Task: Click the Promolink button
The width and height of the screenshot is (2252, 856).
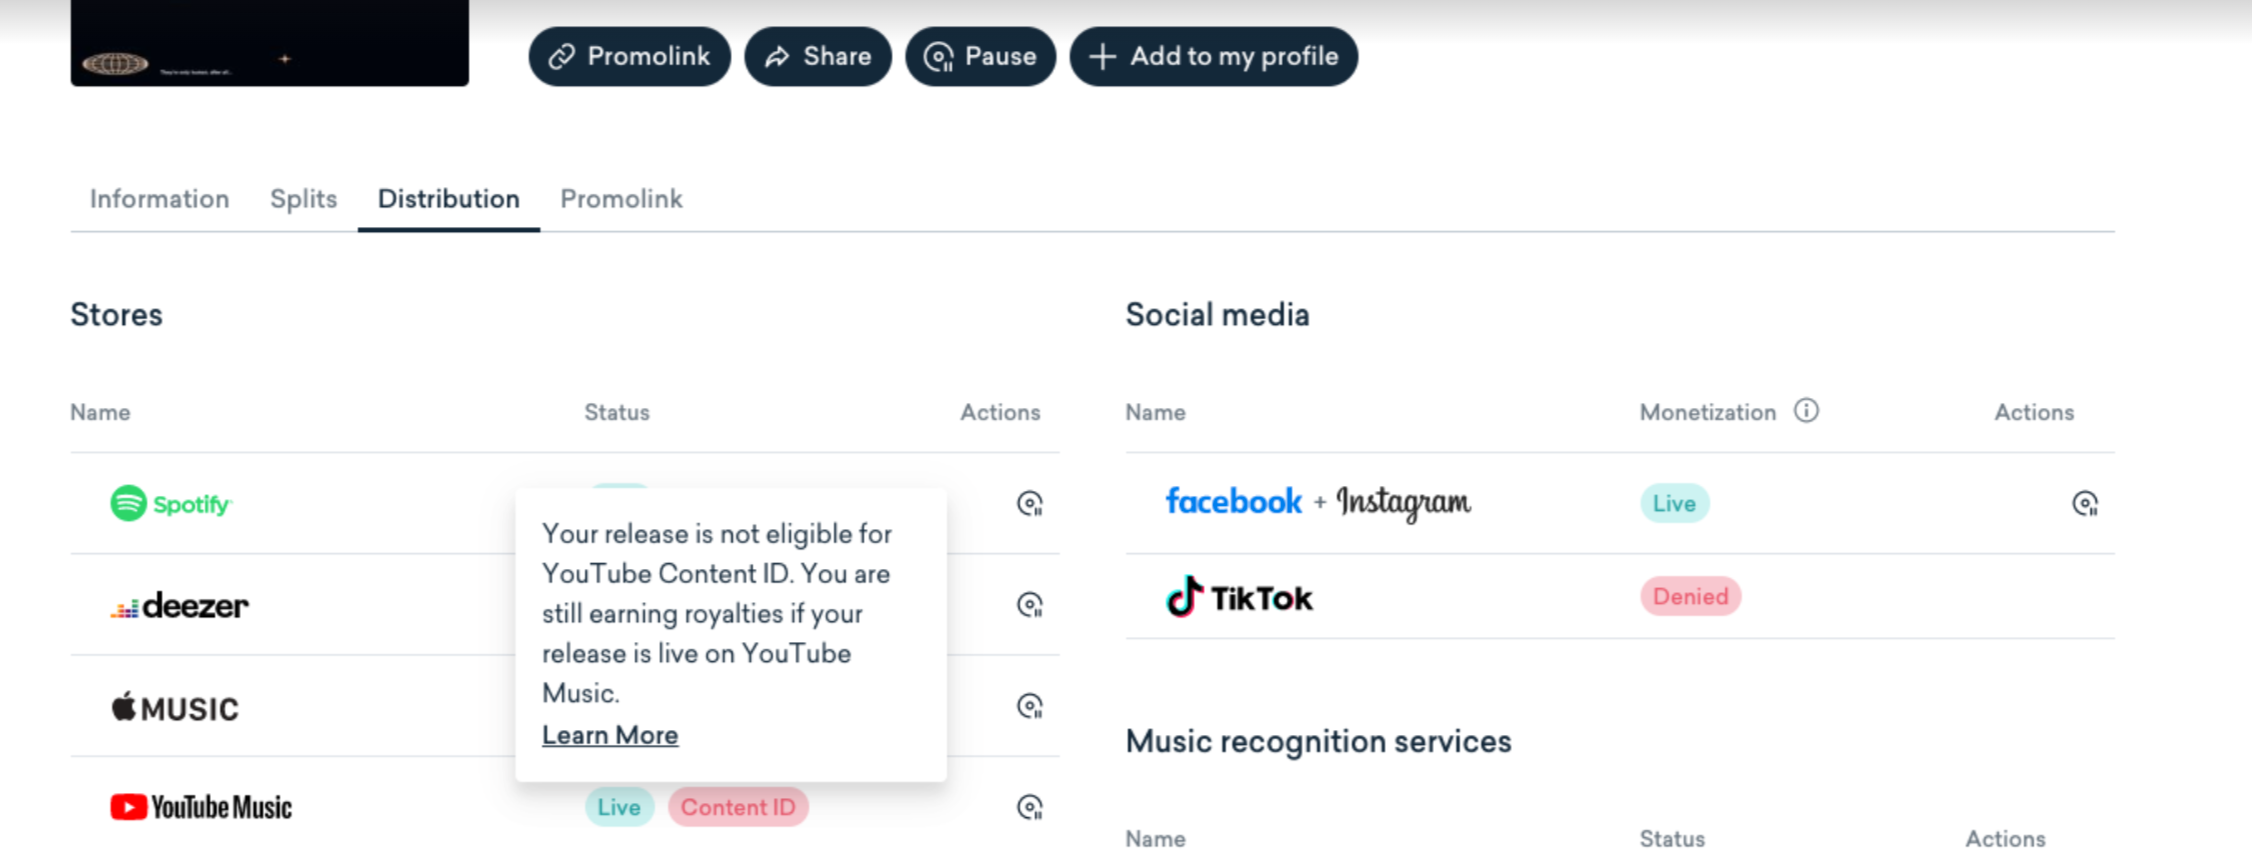Action: coord(629,56)
